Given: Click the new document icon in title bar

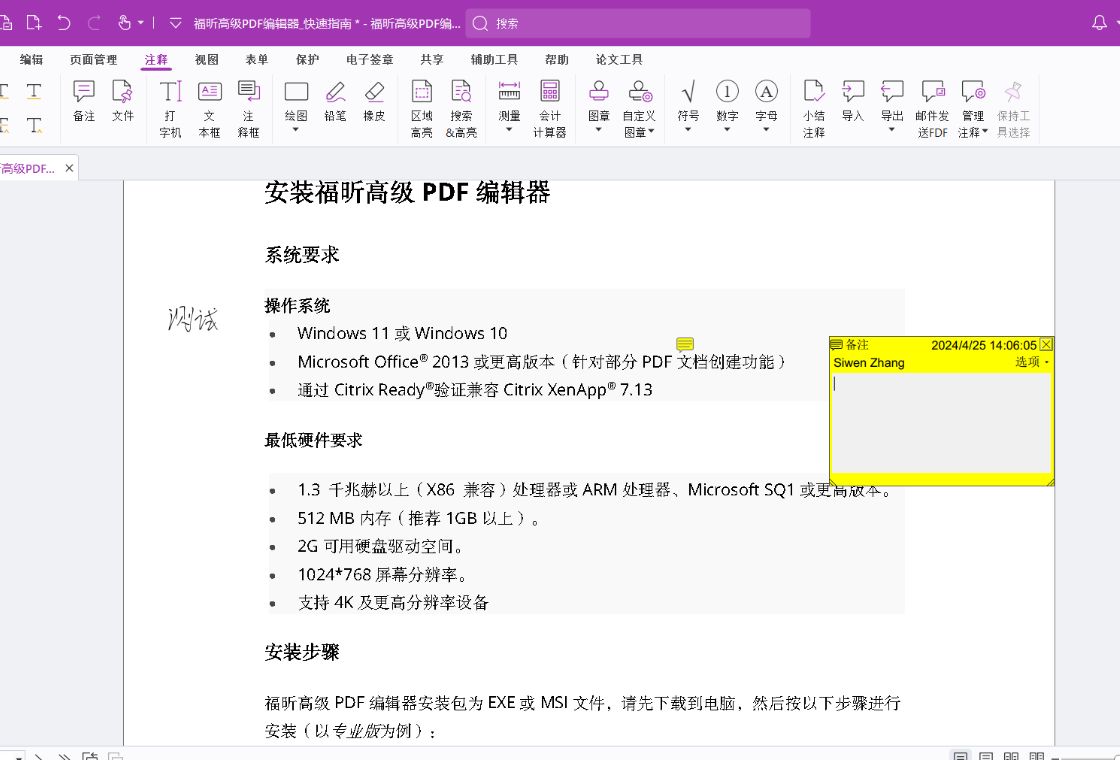Looking at the screenshot, I should tap(34, 23).
